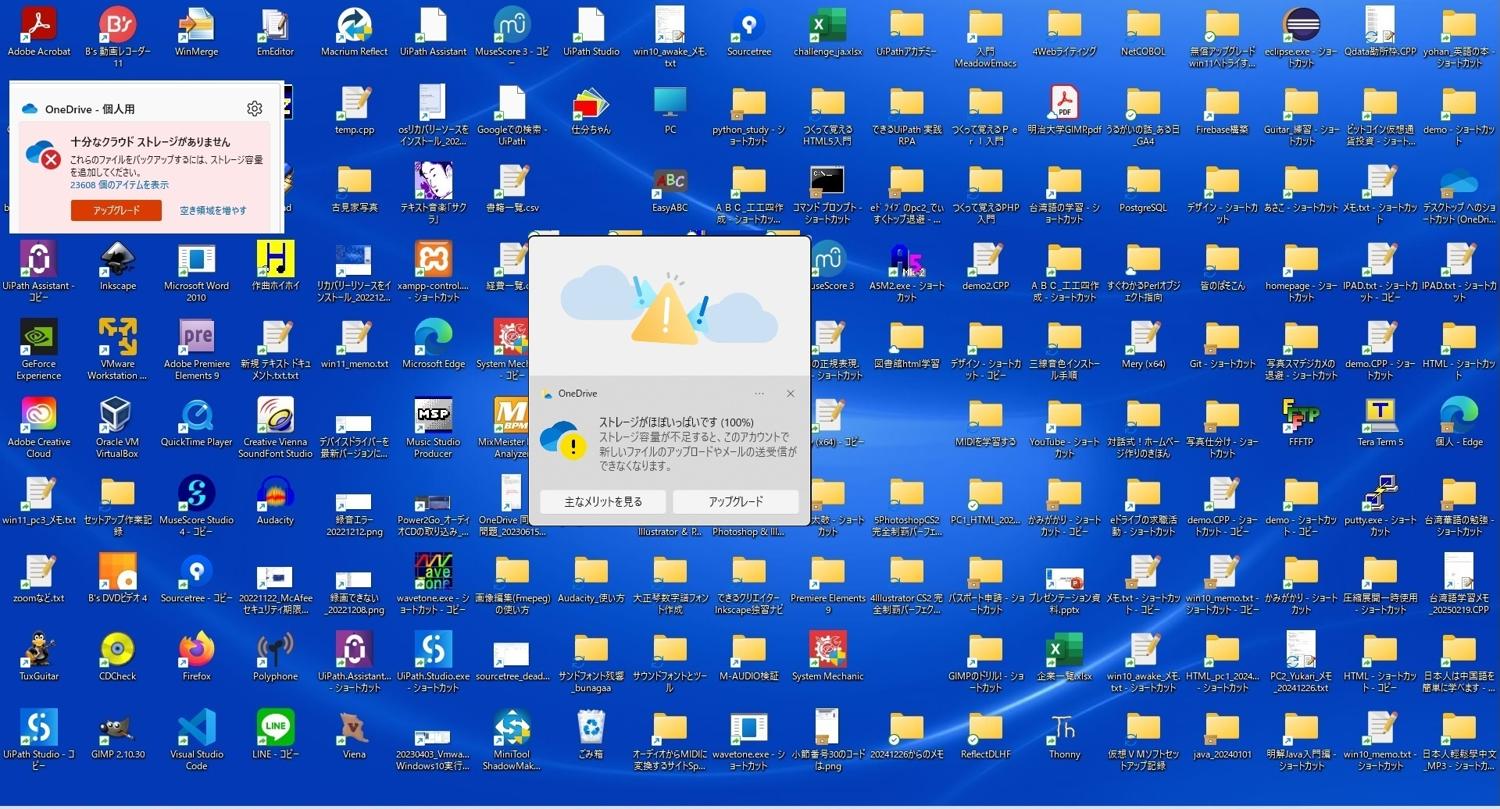This screenshot has height=809, width=1500.
Task: Close the OneDrive storage warning dialog
Action: click(x=790, y=394)
